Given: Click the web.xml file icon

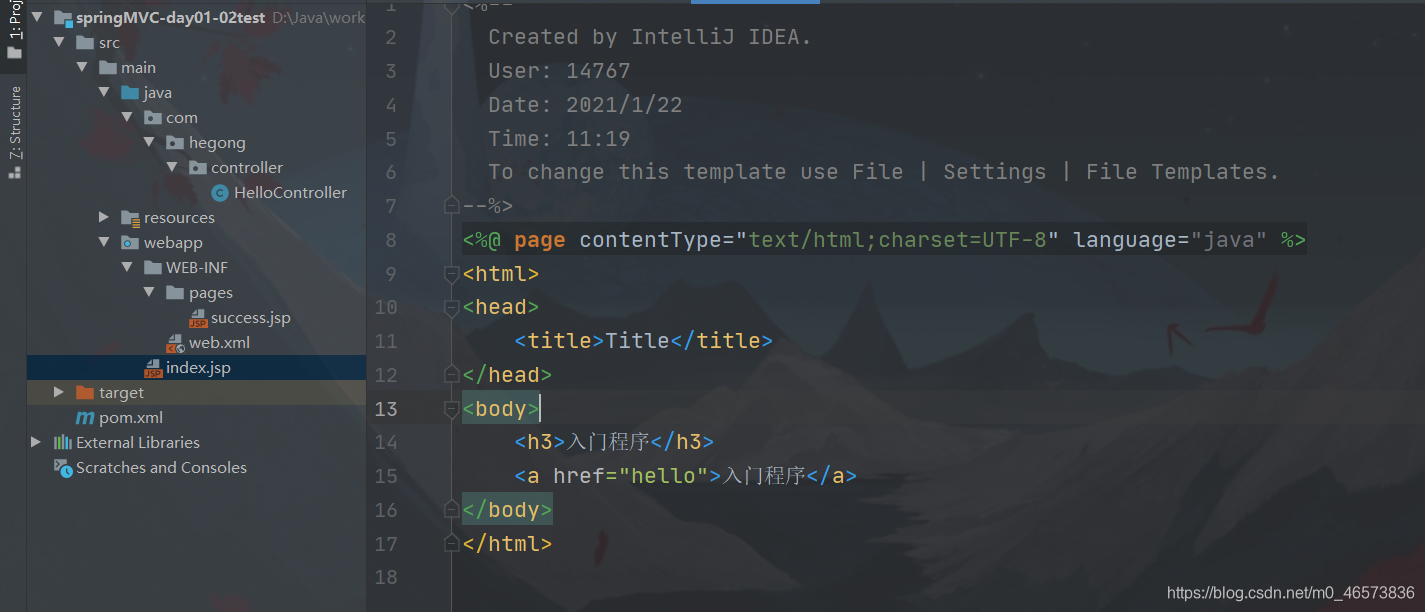Looking at the screenshot, I should click(175, 343).
